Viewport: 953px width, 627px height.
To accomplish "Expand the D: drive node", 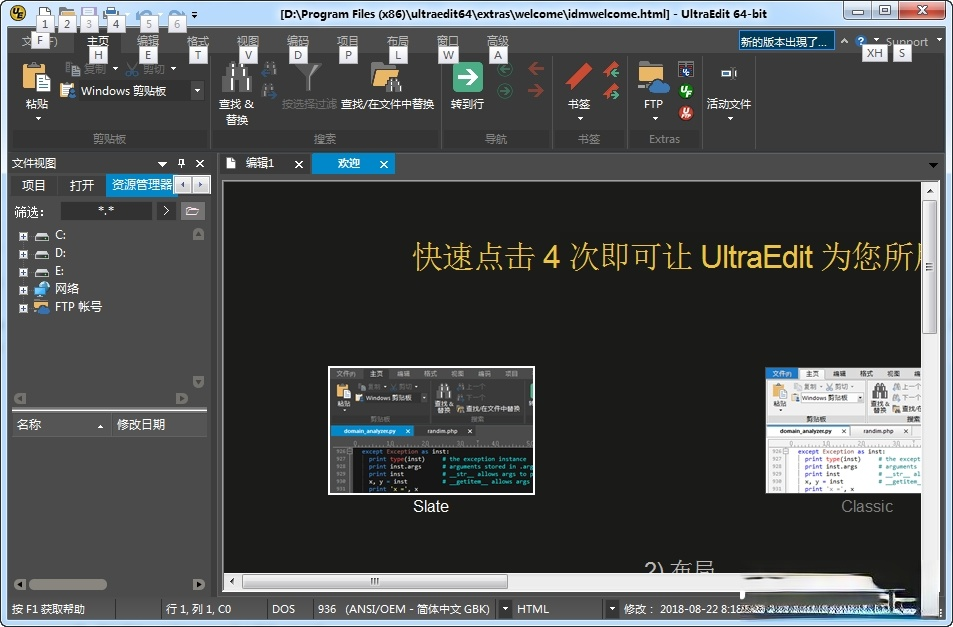I will pos(23,254).
